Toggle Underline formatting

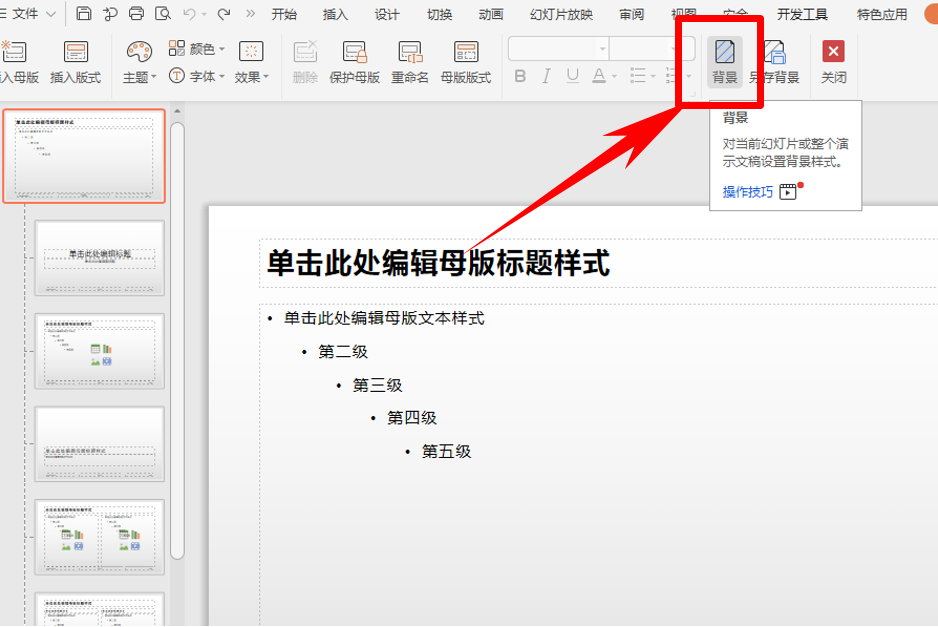coord(572,76)
